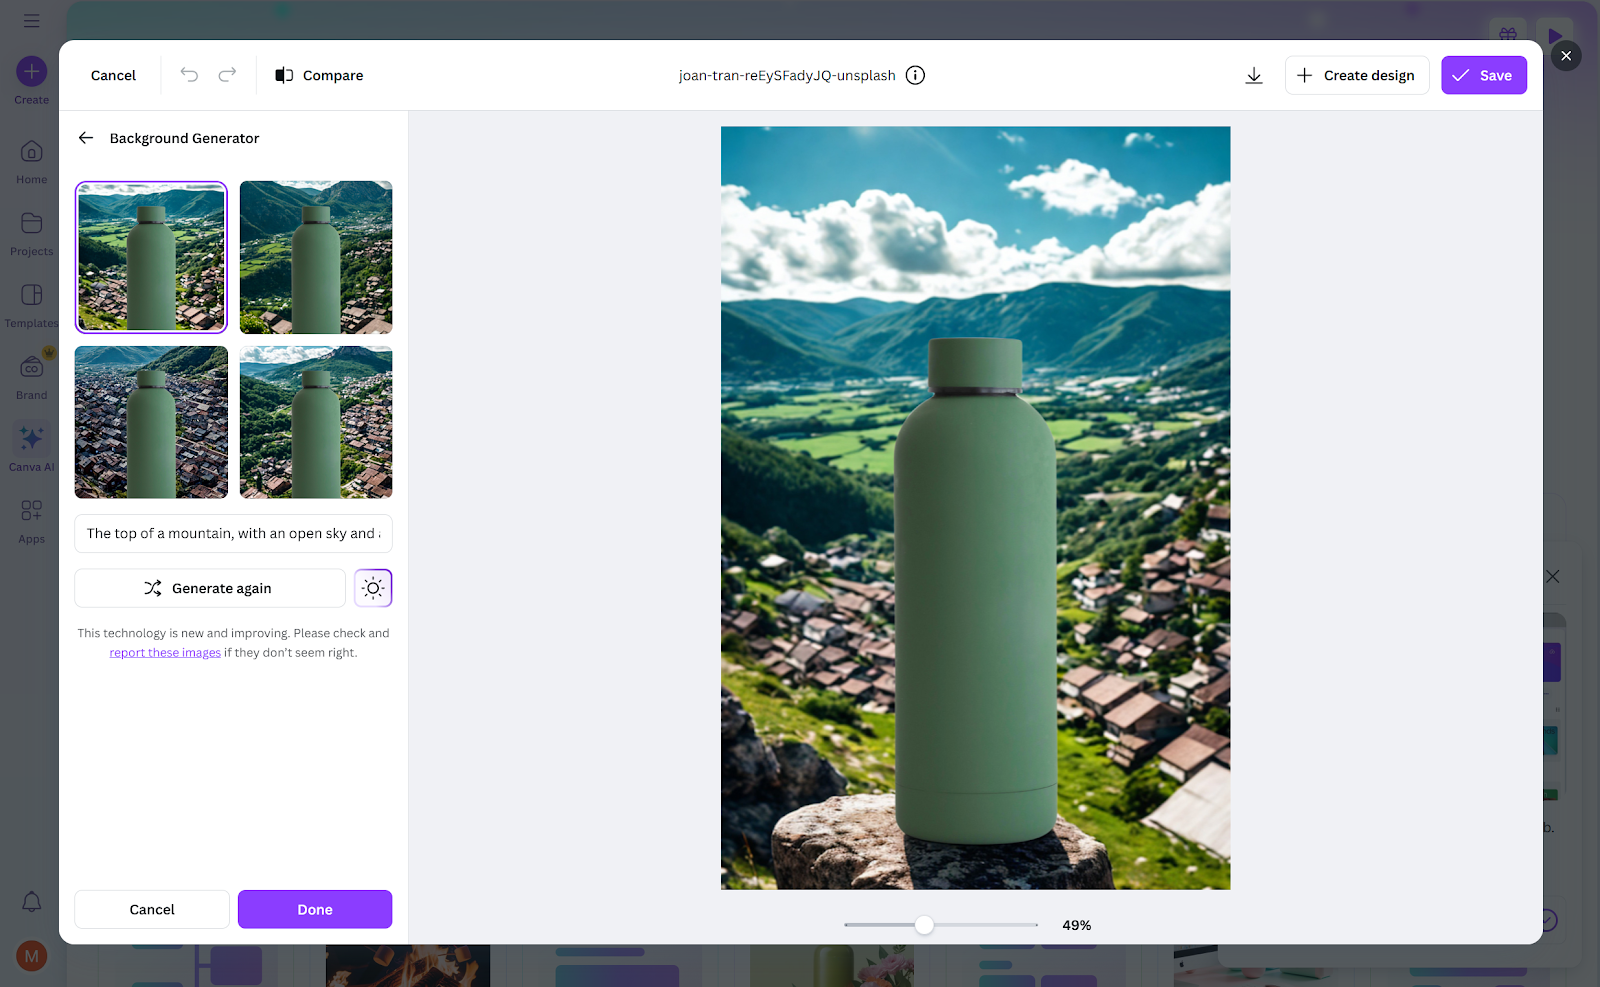Toggle the relight sun icon button
The image size is (1600, 987).
(373, 588)
